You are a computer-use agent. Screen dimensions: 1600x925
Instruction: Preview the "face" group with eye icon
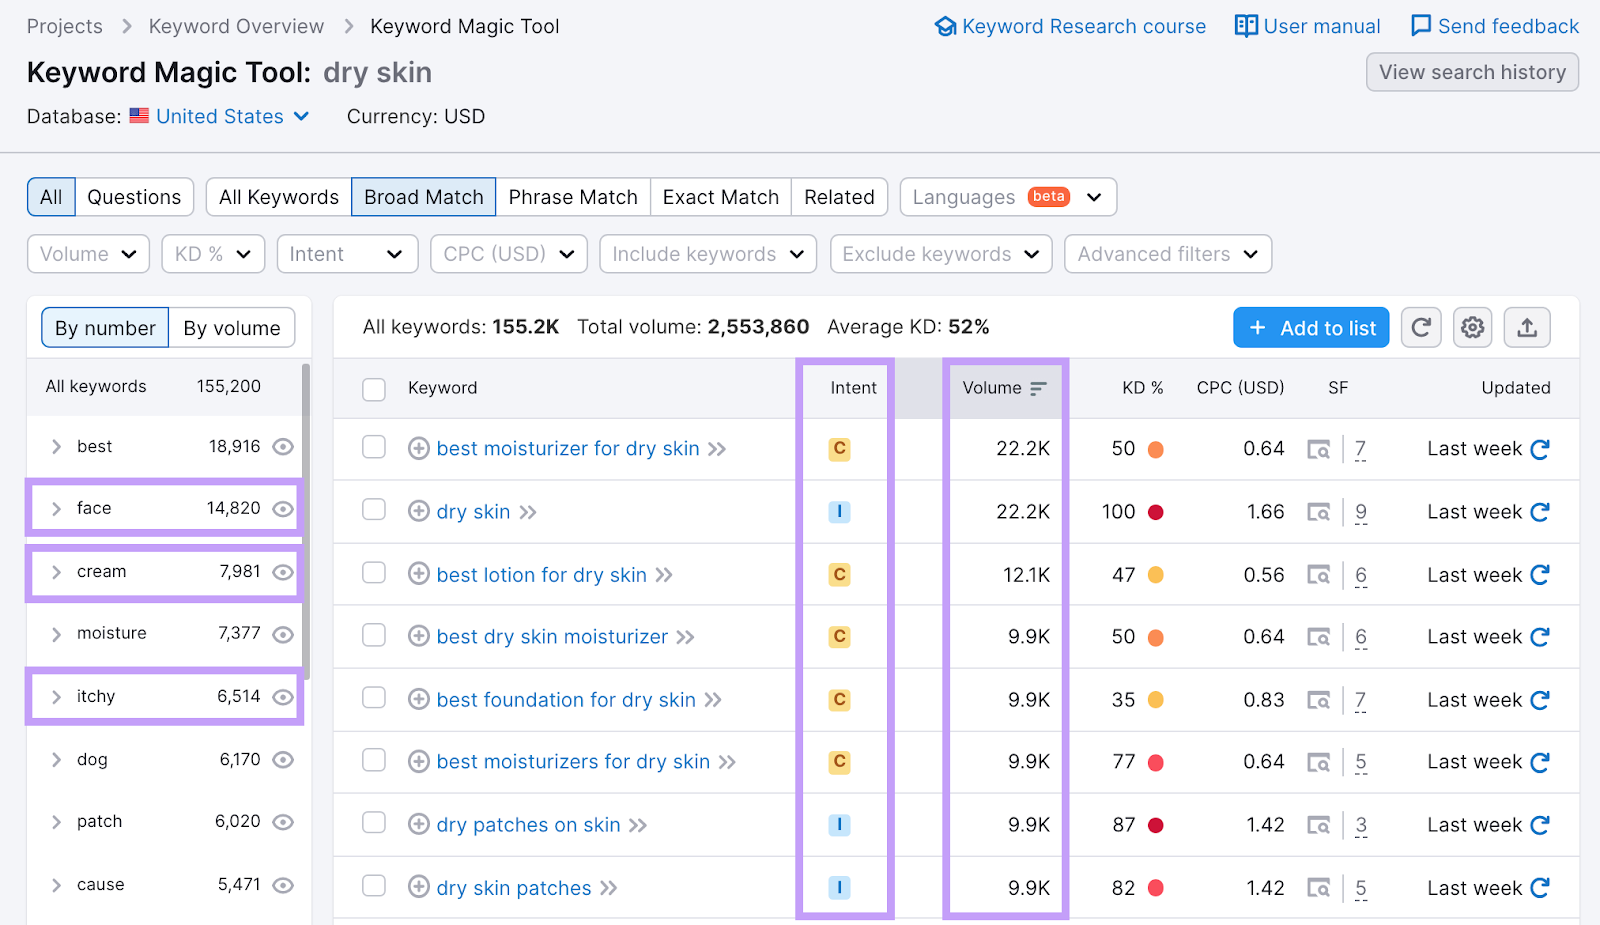283,508
